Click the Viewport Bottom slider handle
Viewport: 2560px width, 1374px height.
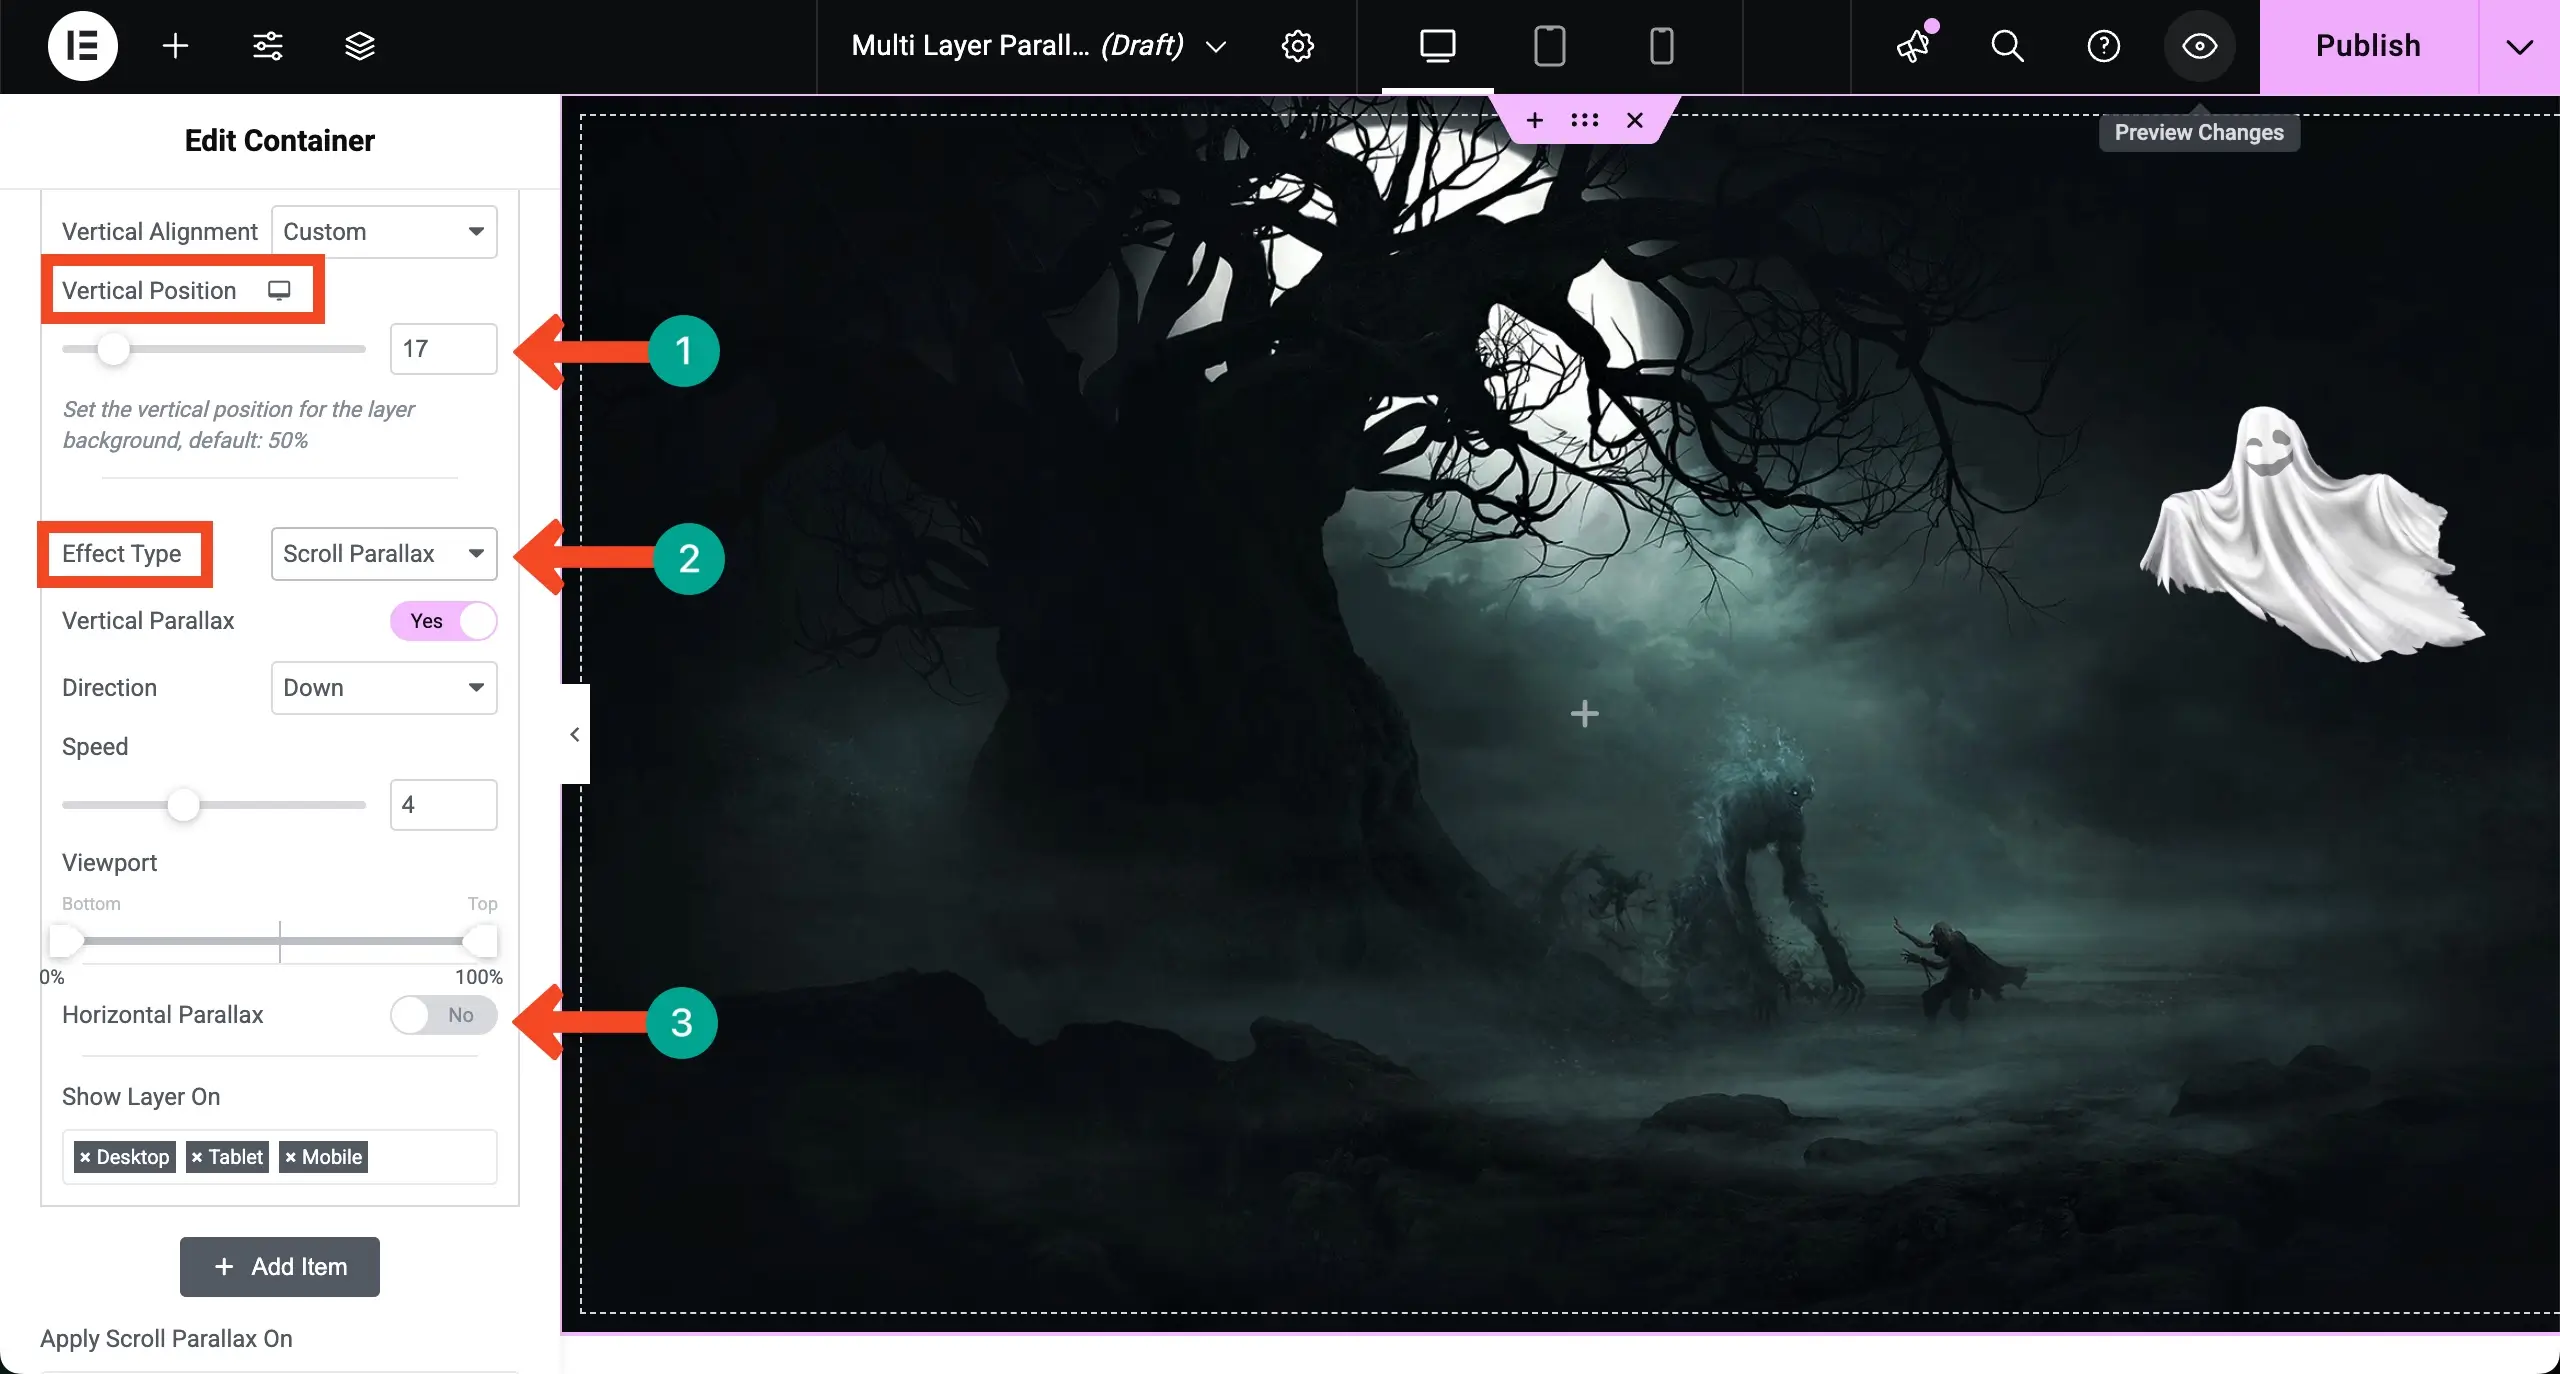point(66,941)
